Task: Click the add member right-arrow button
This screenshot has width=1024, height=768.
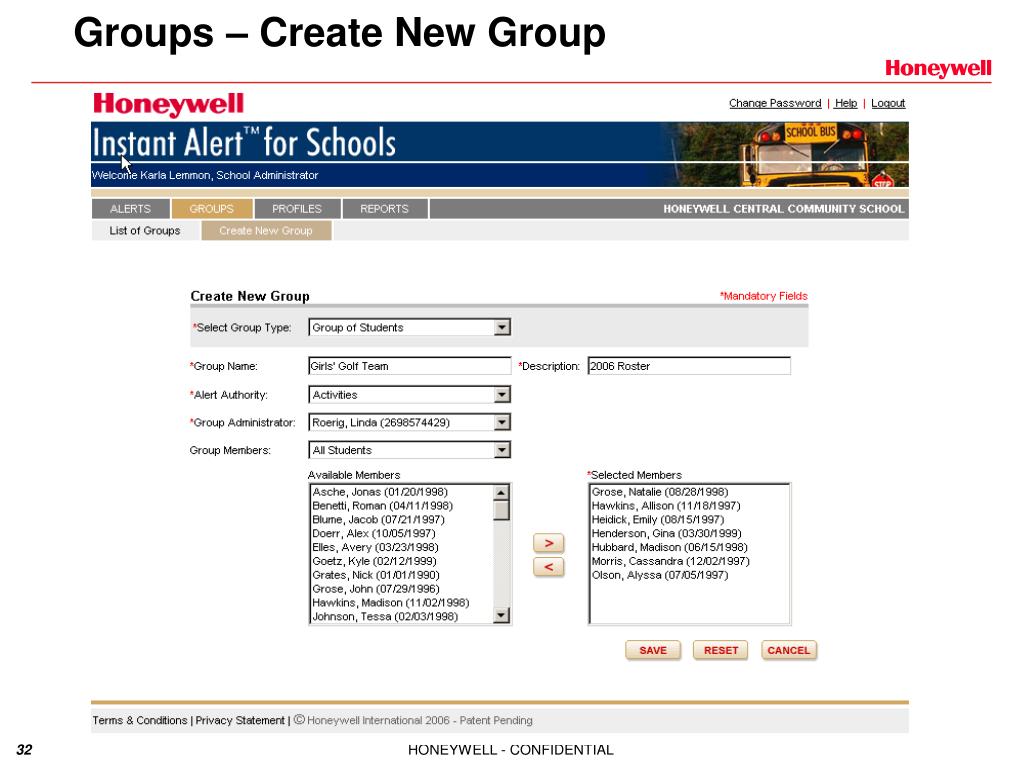Action: [549, 543]
